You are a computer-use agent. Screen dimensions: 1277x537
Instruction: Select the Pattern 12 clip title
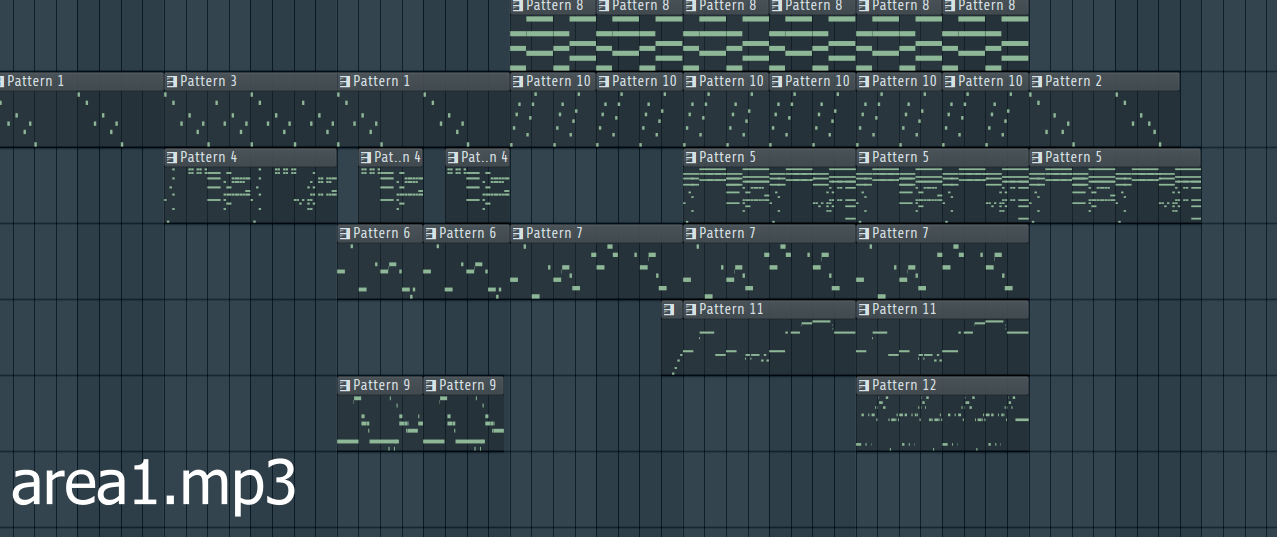(x=905, y=385)
